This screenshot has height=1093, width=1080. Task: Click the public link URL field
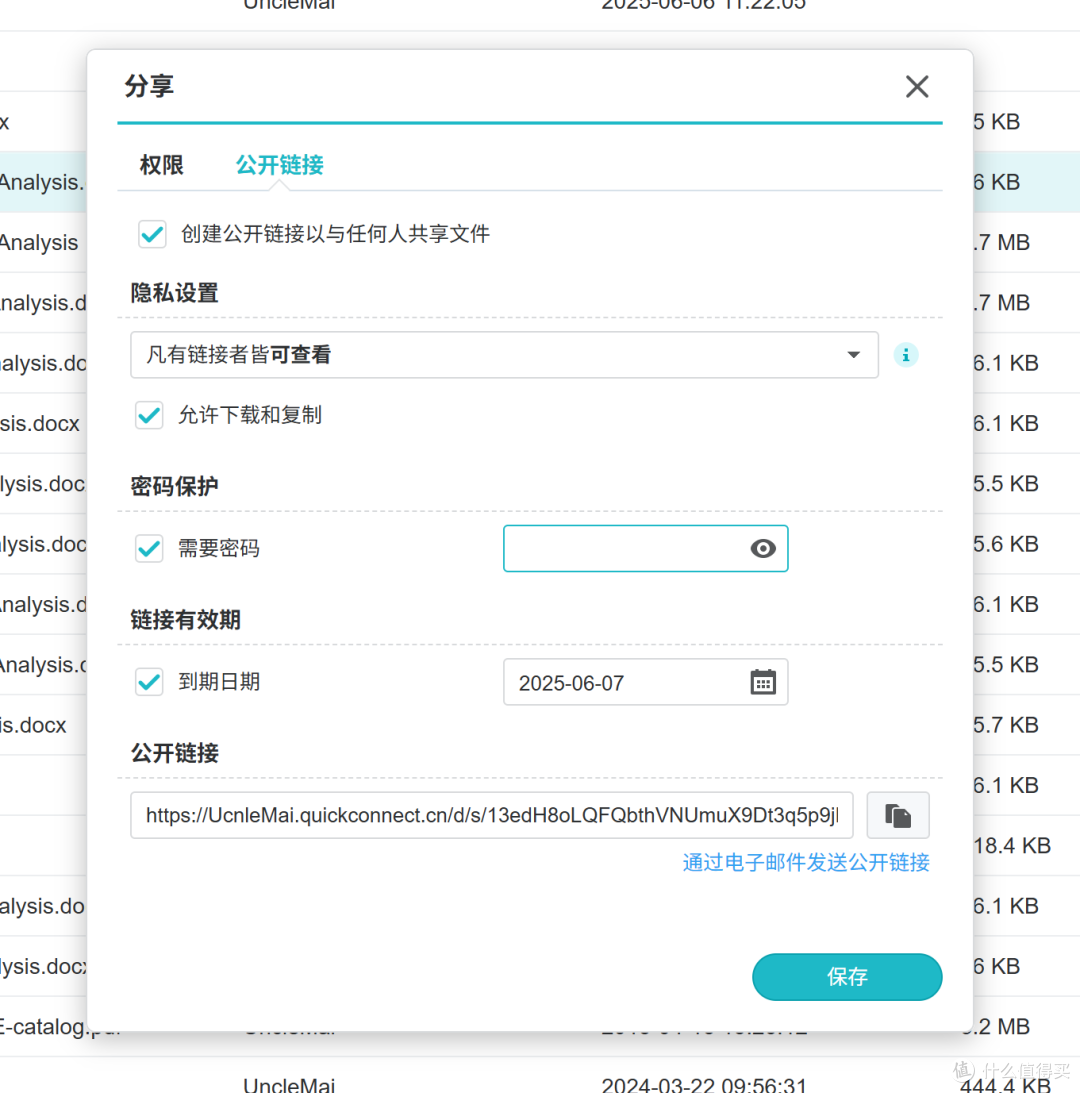492,816
